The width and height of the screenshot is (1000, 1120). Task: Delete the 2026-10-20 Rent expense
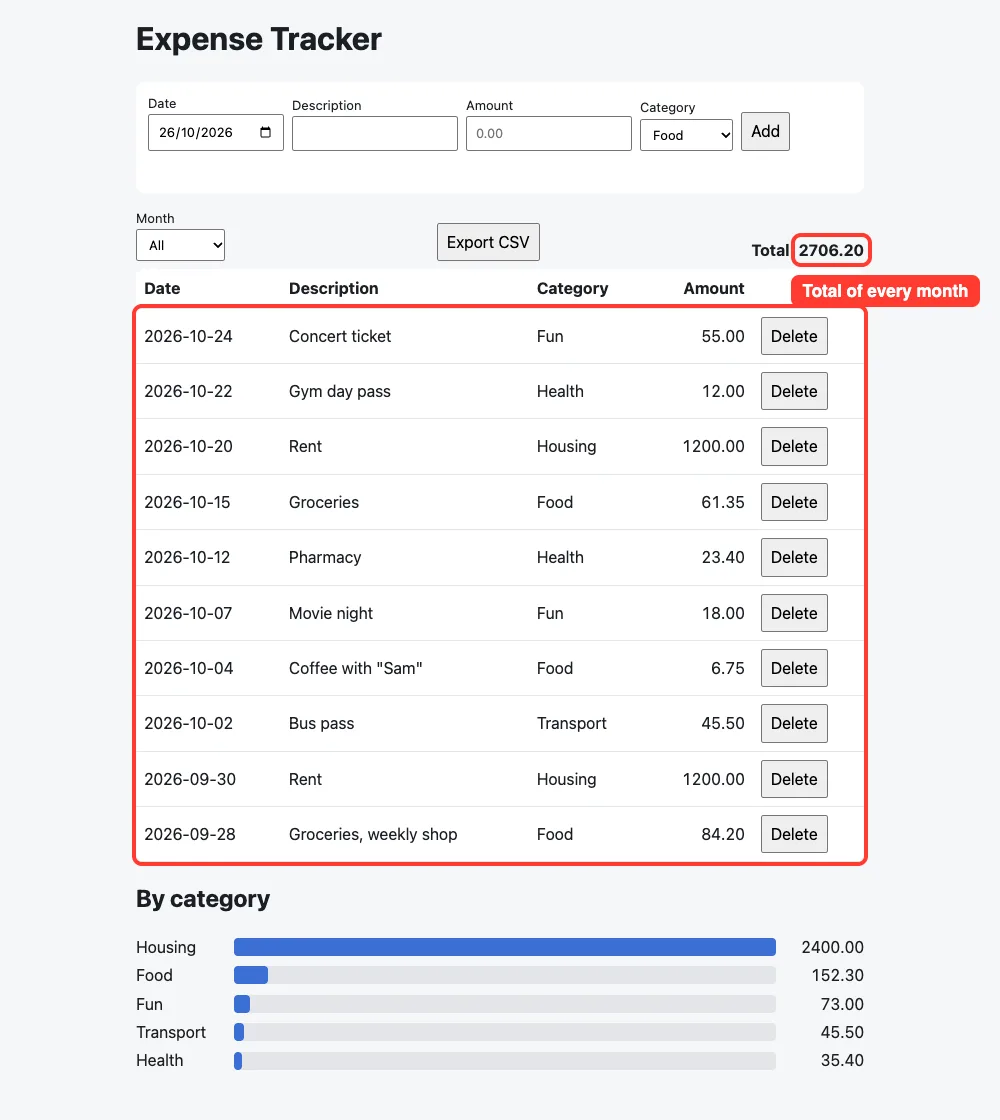(x=794, y=446)
